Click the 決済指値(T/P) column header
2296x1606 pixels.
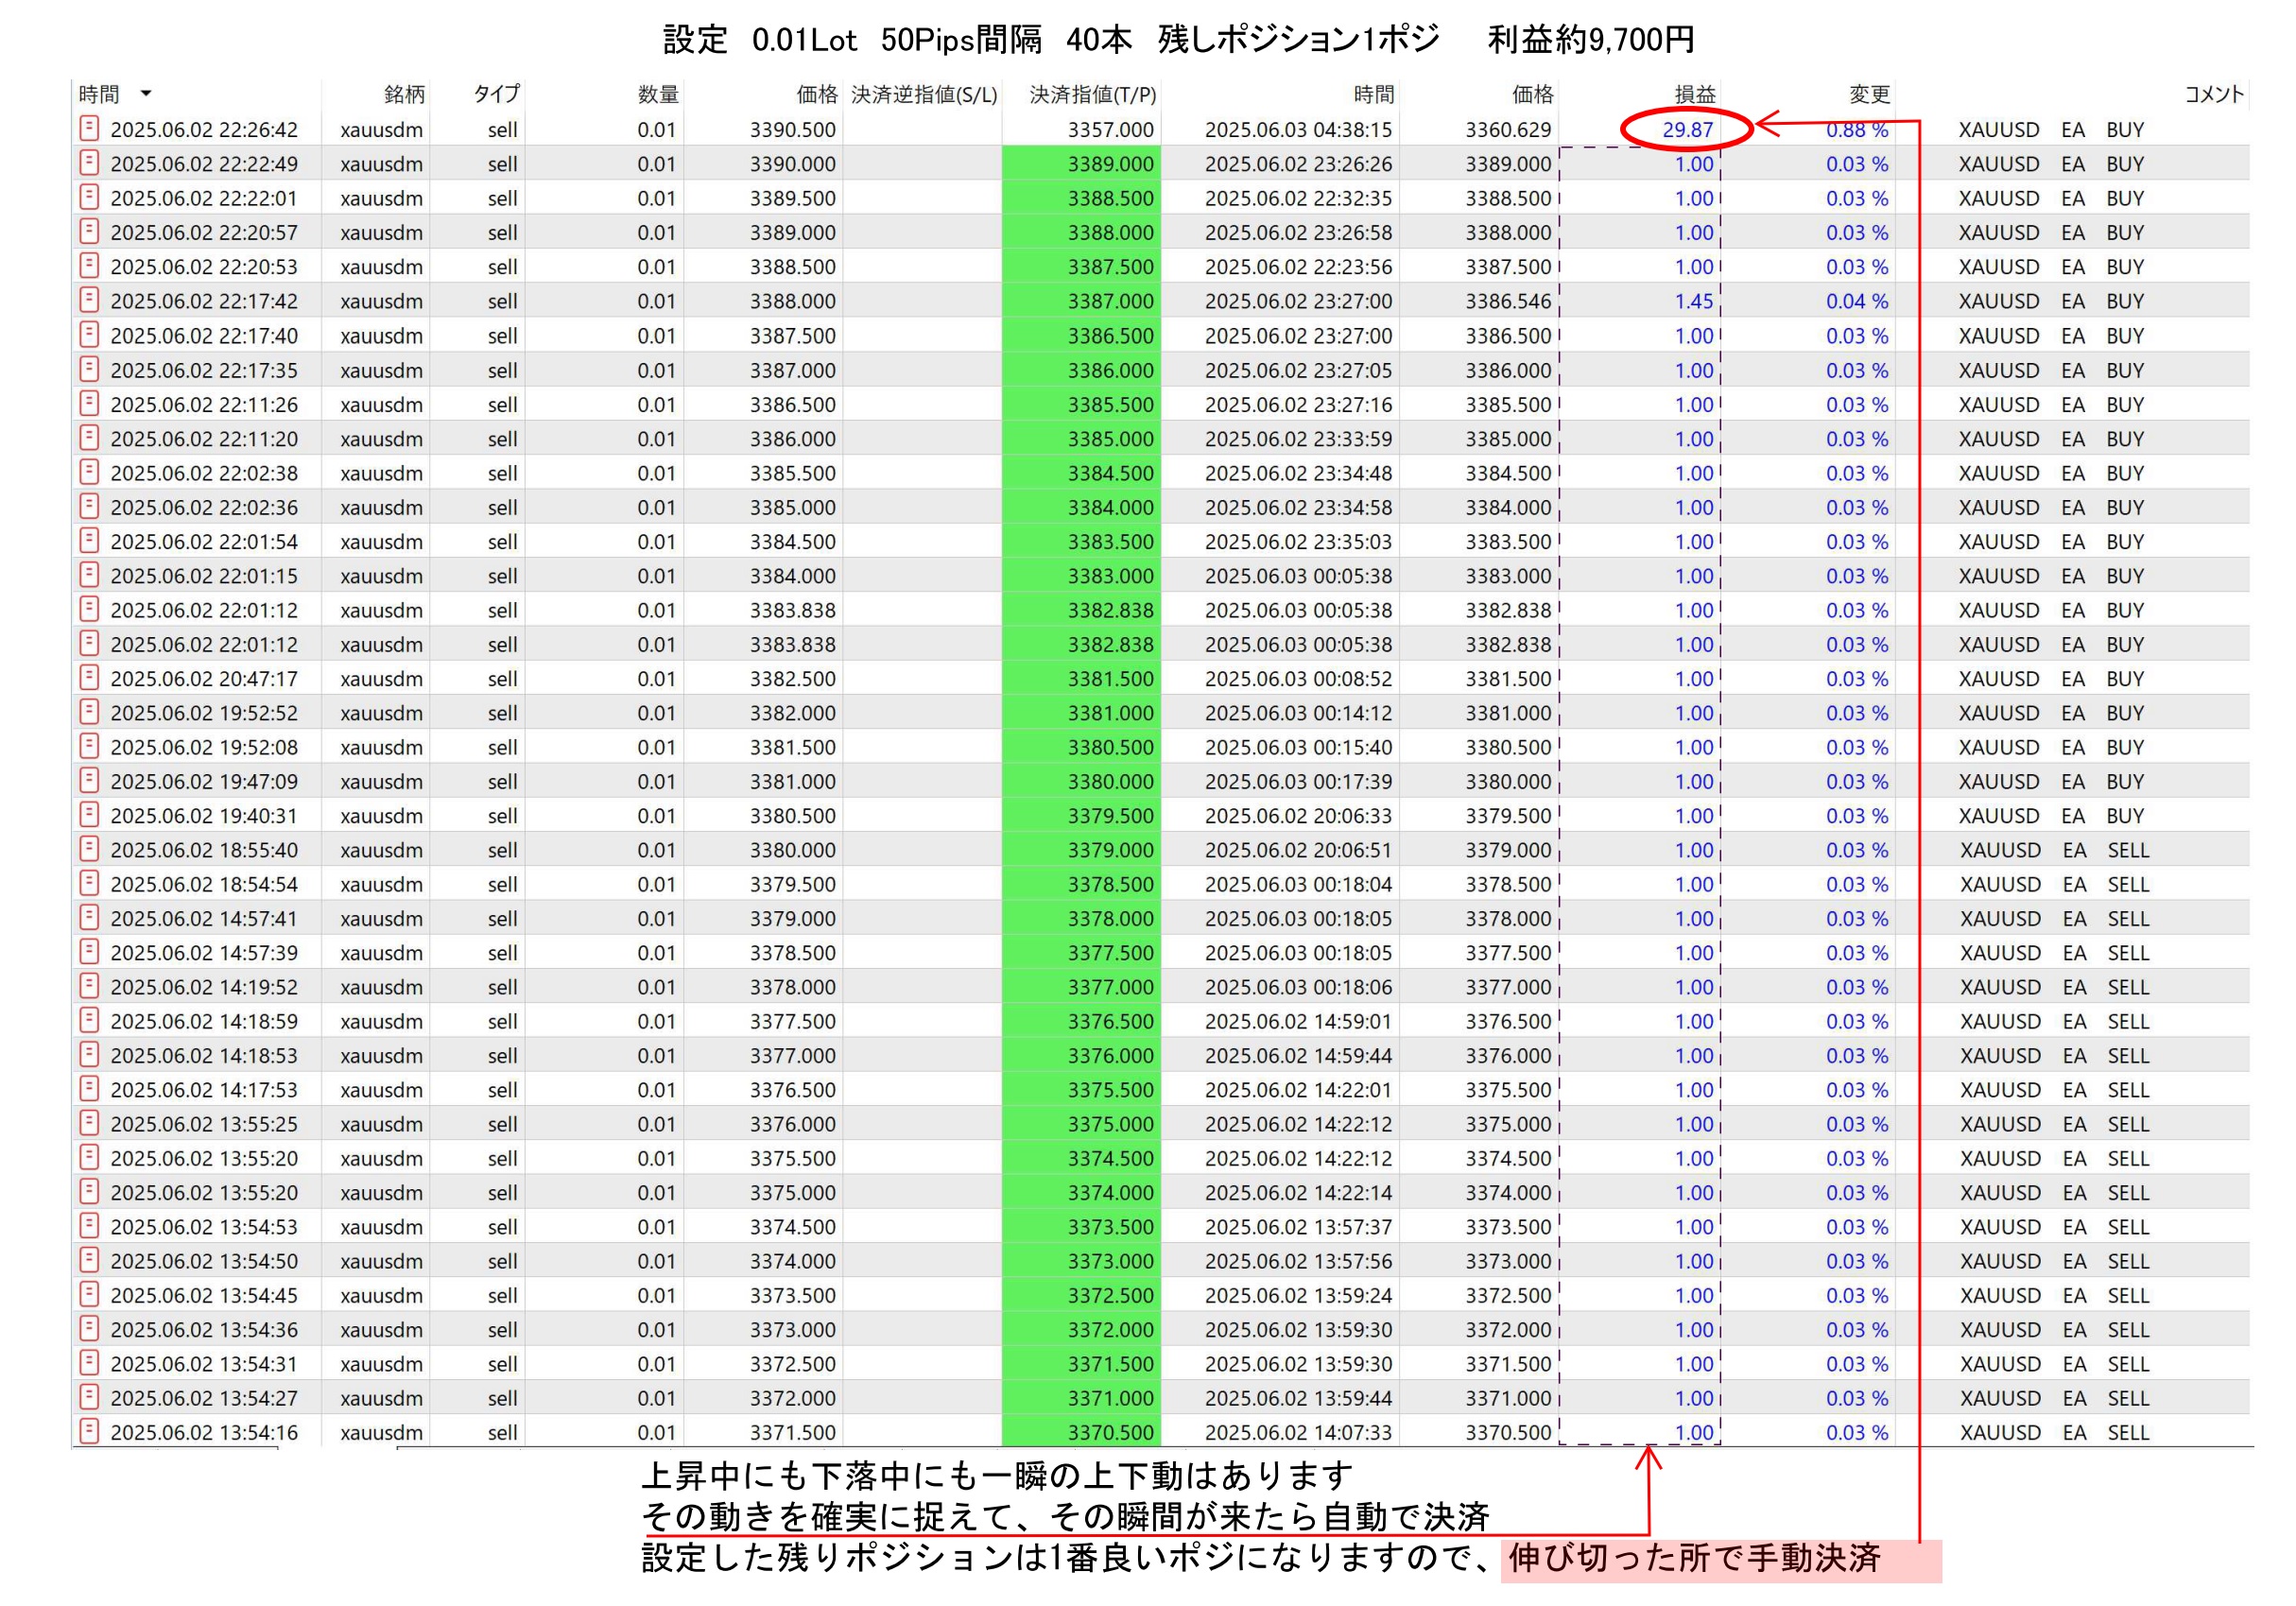pyautogui.click(x=1093, y=94)
